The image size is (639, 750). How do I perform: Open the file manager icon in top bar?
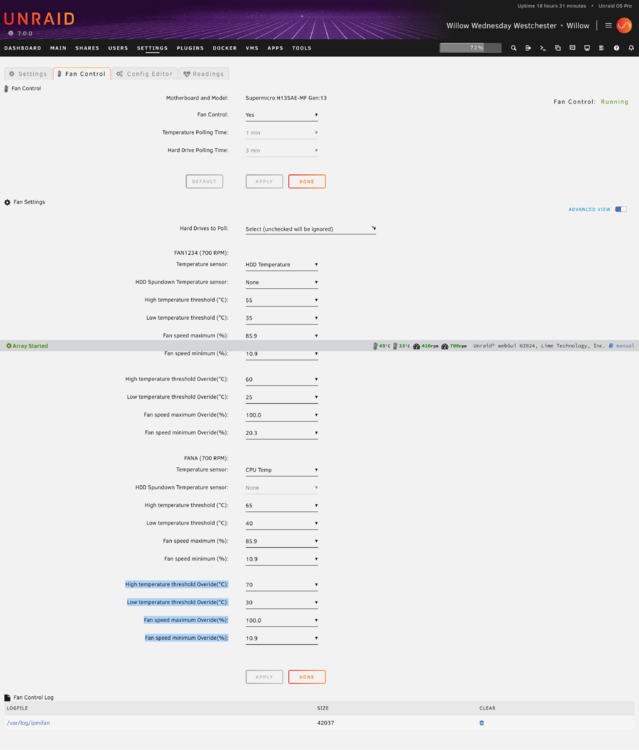coord(558,48)
